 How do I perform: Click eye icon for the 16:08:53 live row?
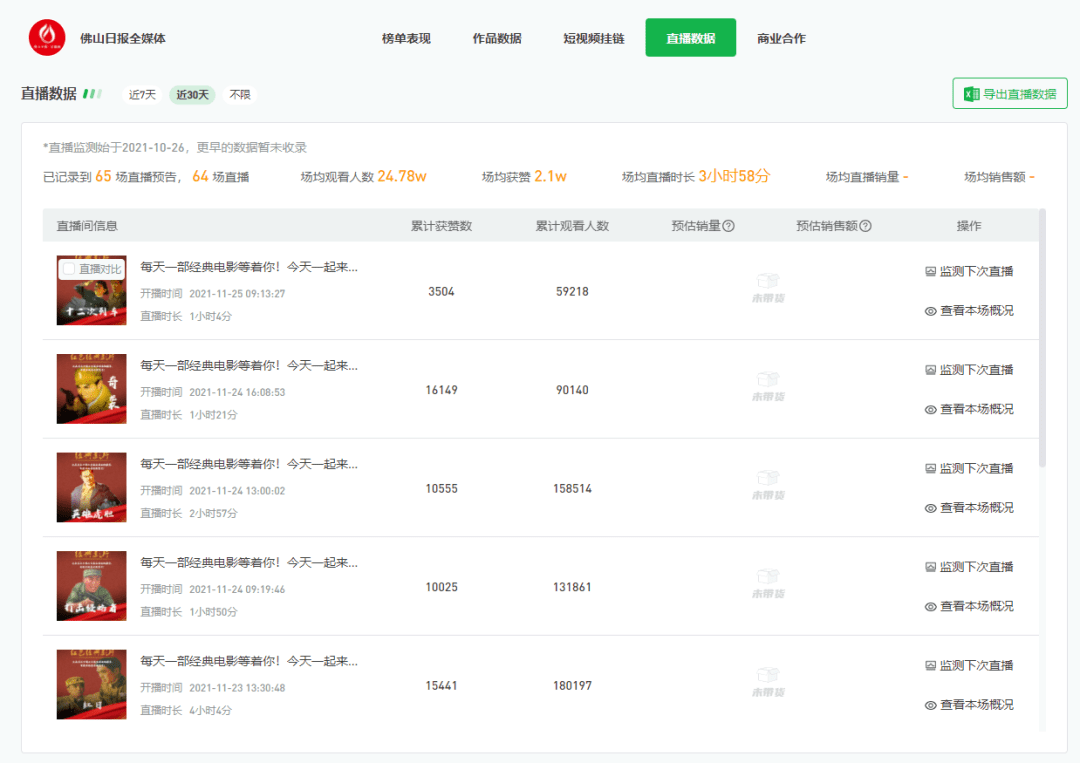[930, 410]
